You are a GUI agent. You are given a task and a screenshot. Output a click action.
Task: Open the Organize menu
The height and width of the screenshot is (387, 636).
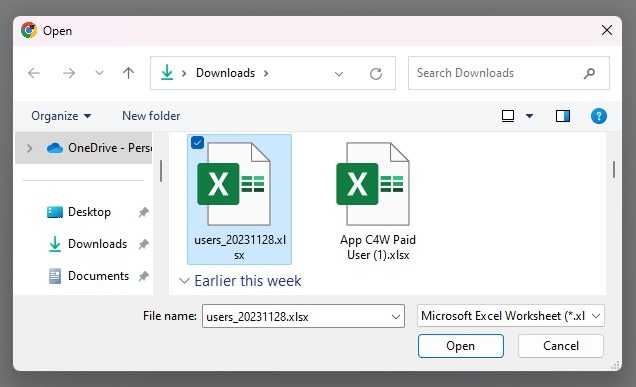[x=61, y=116]
